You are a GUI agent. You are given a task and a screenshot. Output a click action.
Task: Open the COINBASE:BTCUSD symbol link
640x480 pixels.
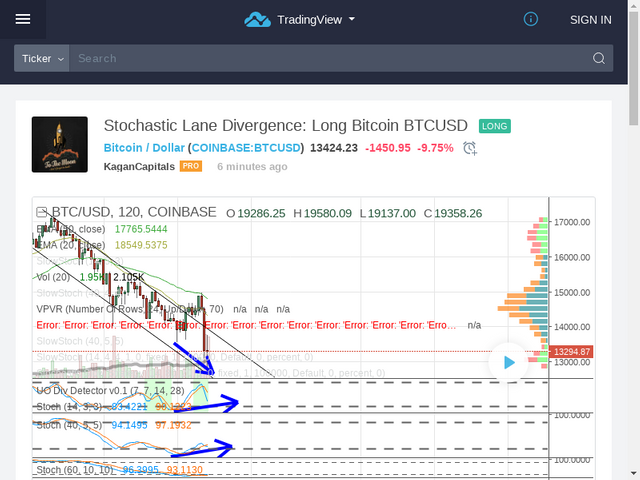click(x=246, y=148)
